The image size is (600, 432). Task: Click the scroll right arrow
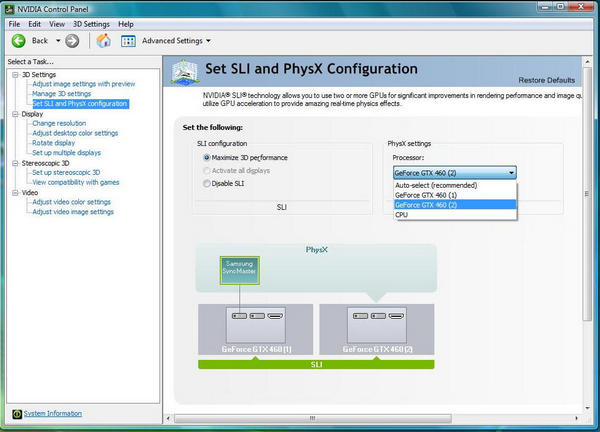tap(576, 418)
